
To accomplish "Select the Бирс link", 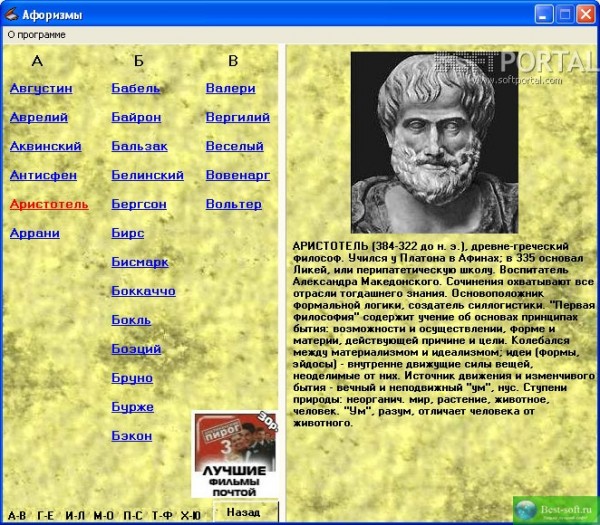I will (x=128, y=233).
